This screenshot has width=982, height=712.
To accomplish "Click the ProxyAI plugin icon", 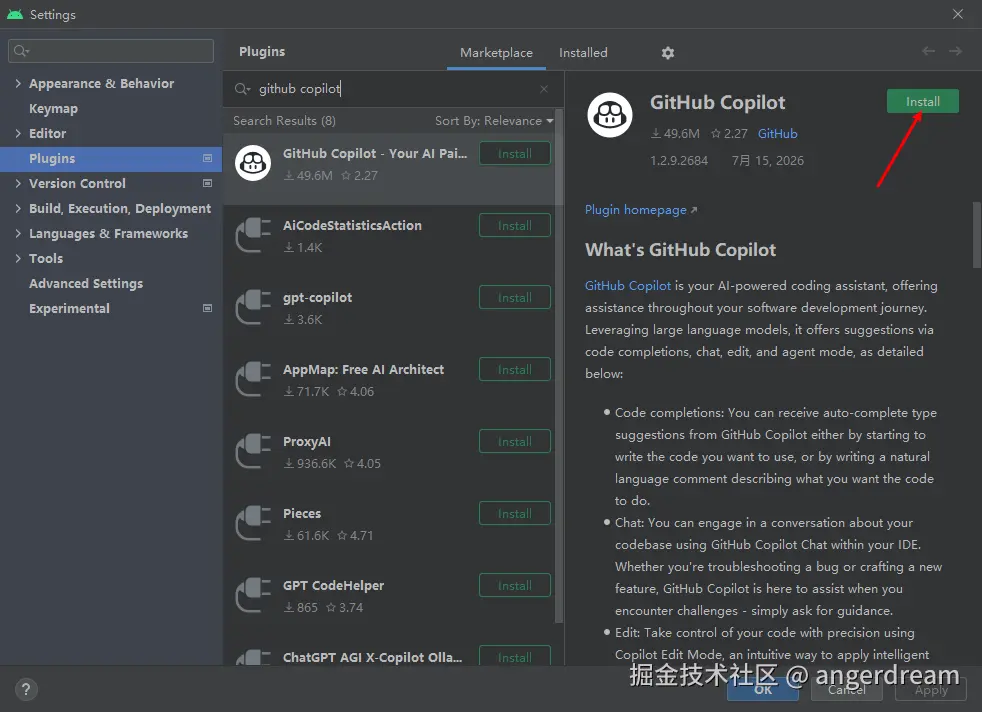I will pyautogui.click(x=253, y=451).
